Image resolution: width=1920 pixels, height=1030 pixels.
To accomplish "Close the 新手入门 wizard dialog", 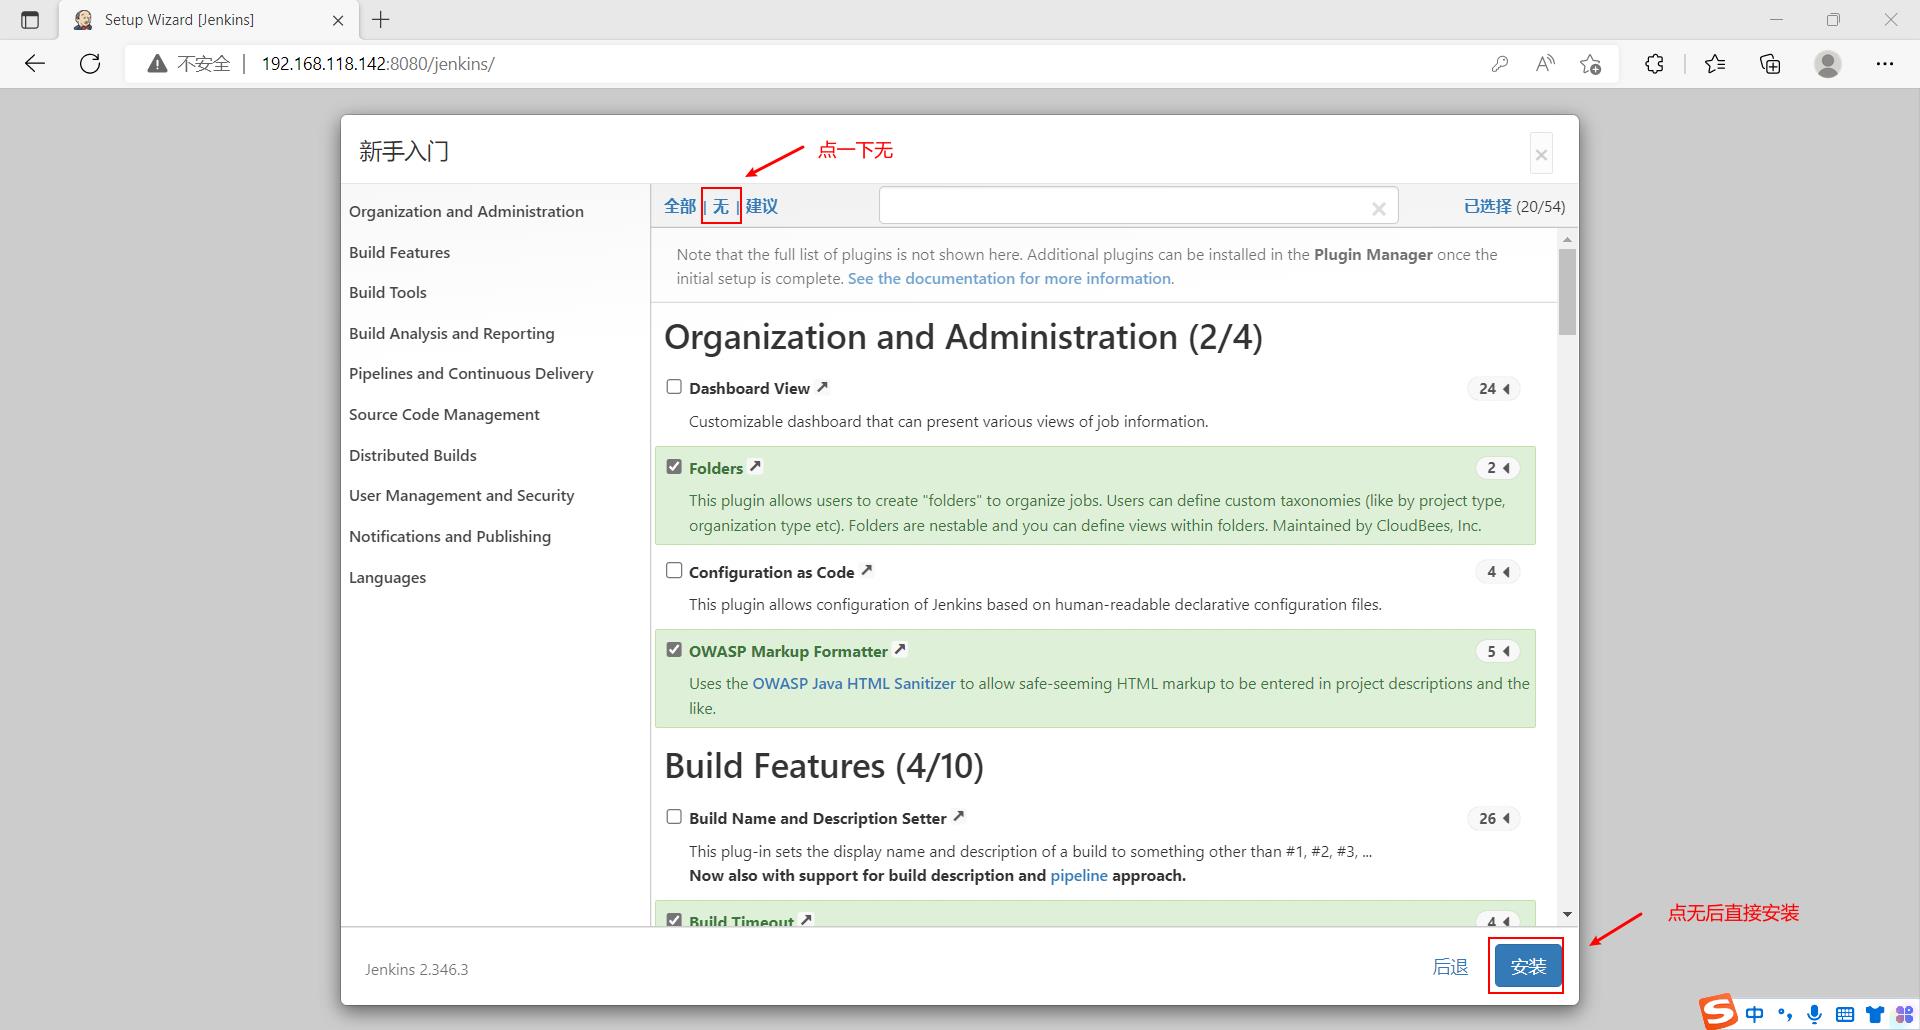I will (x=1541, y=154).
